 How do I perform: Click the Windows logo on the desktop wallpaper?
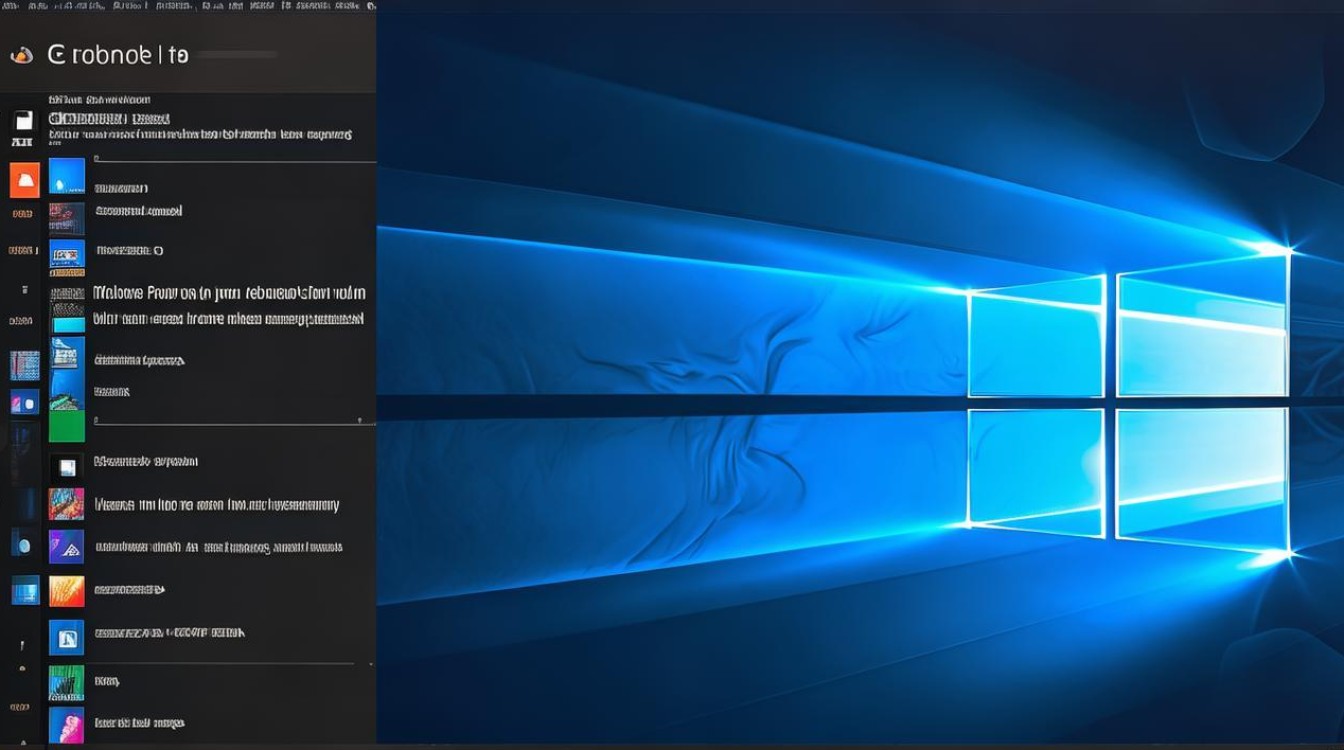click(1128, 400)
